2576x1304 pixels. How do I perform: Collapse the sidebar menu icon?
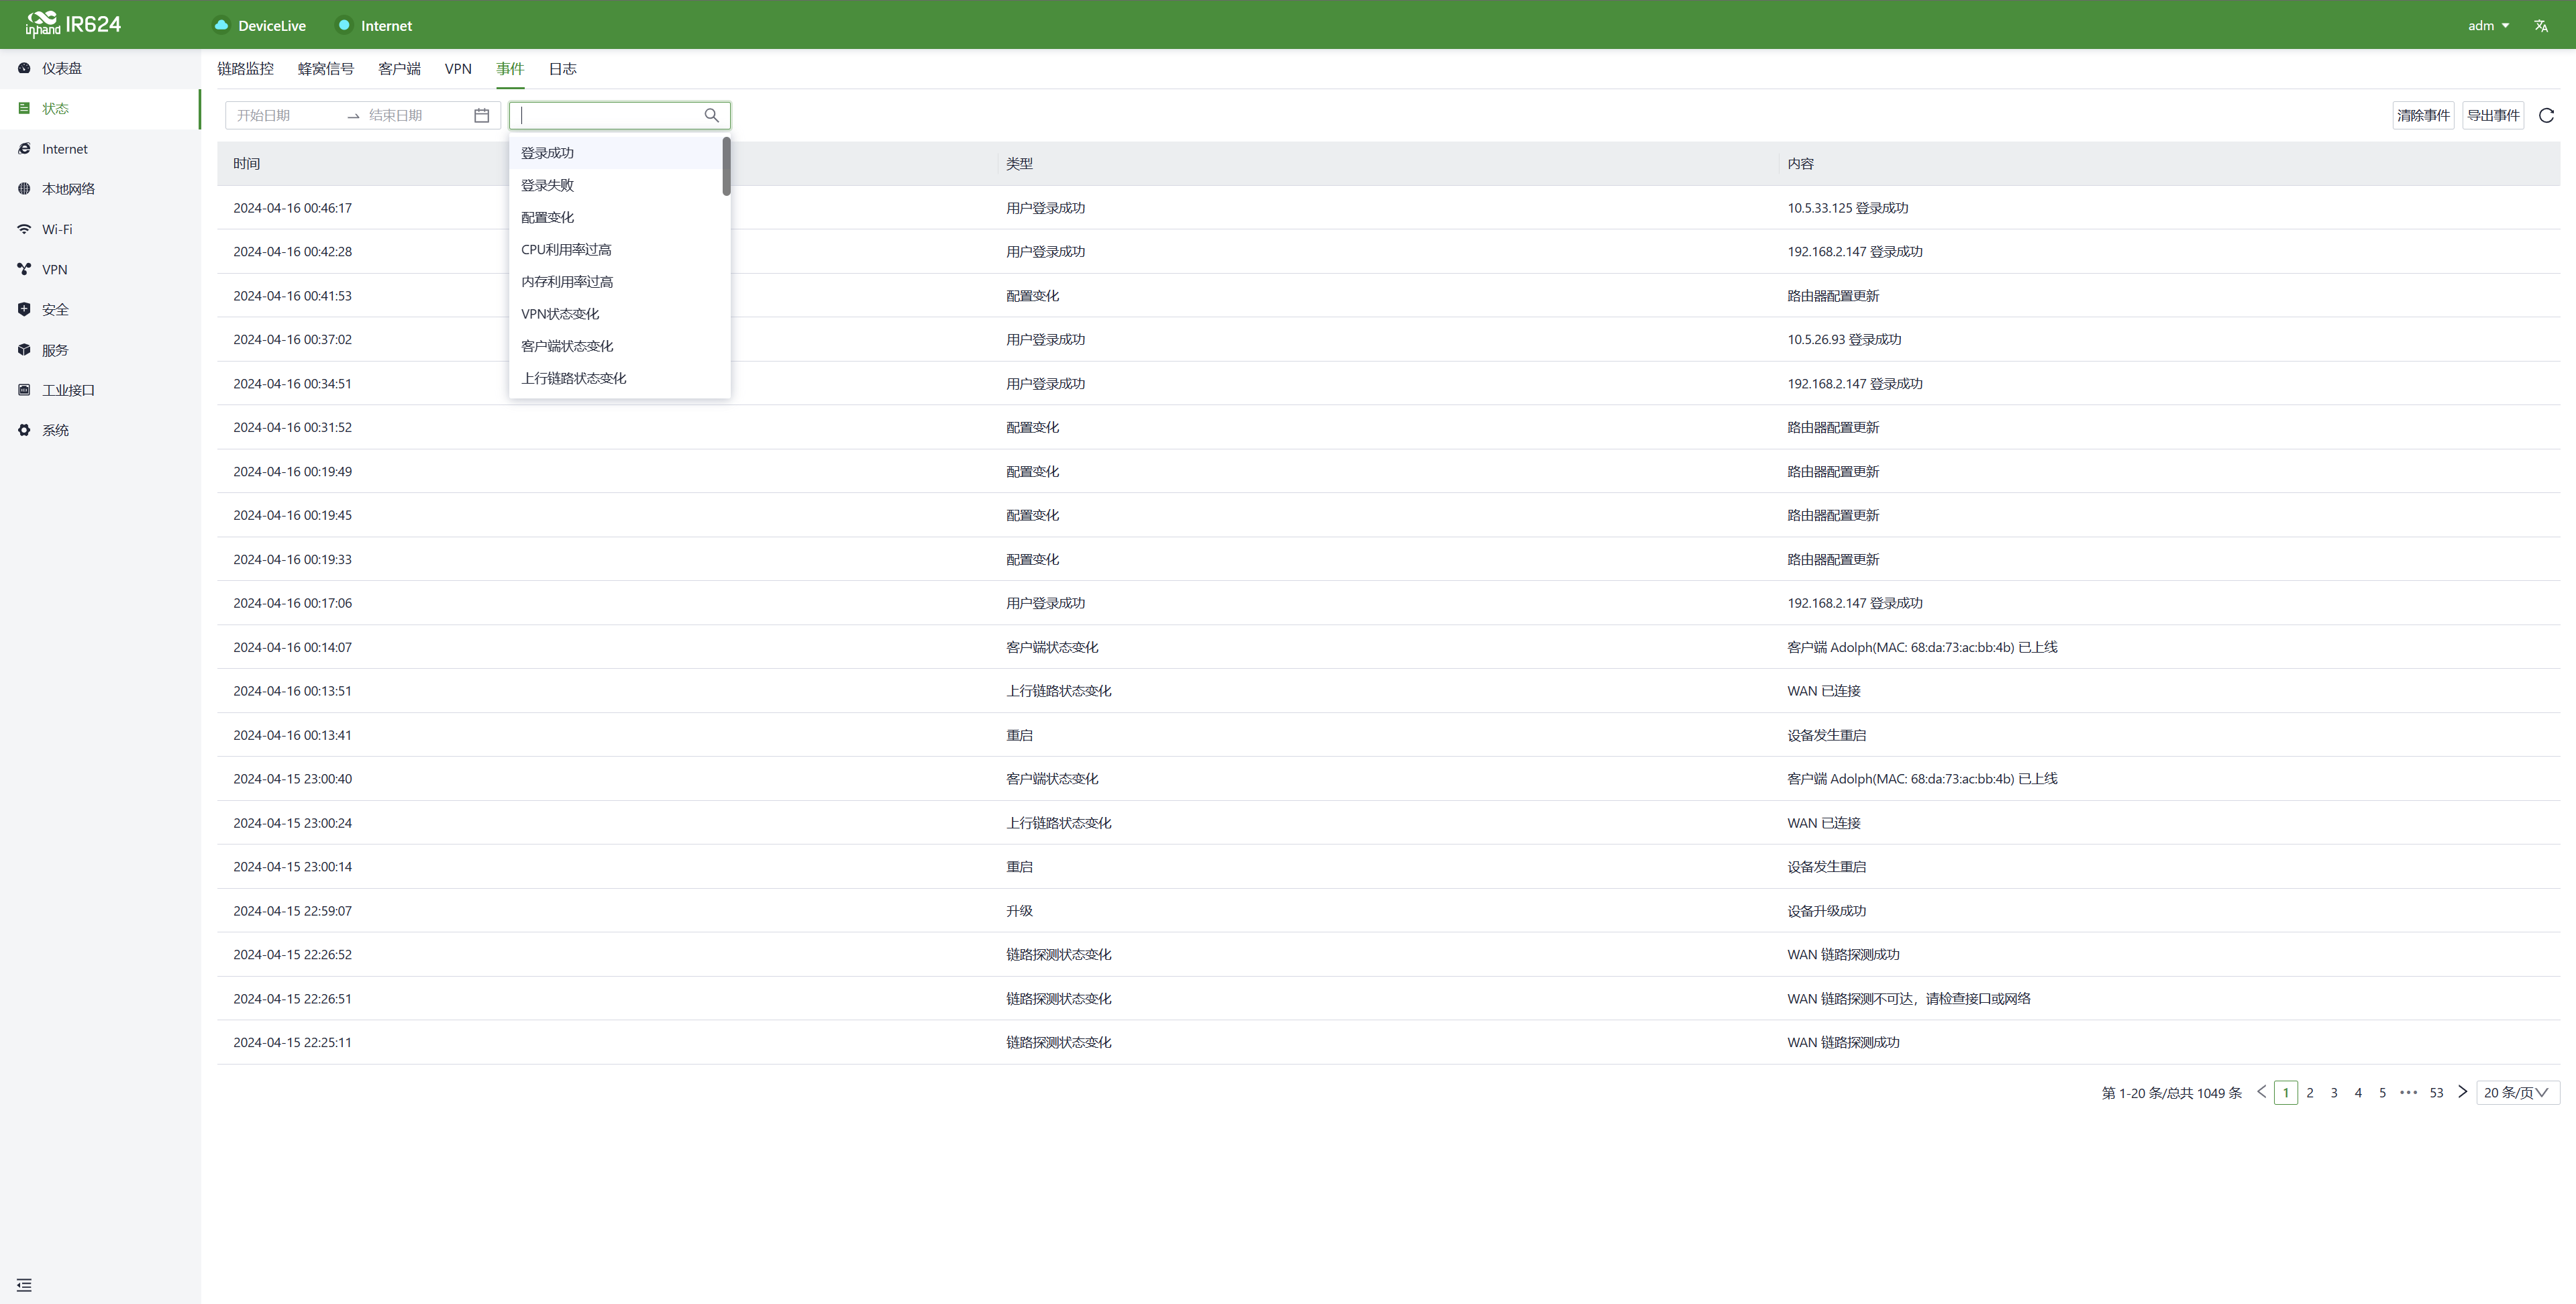point(24,1284)
